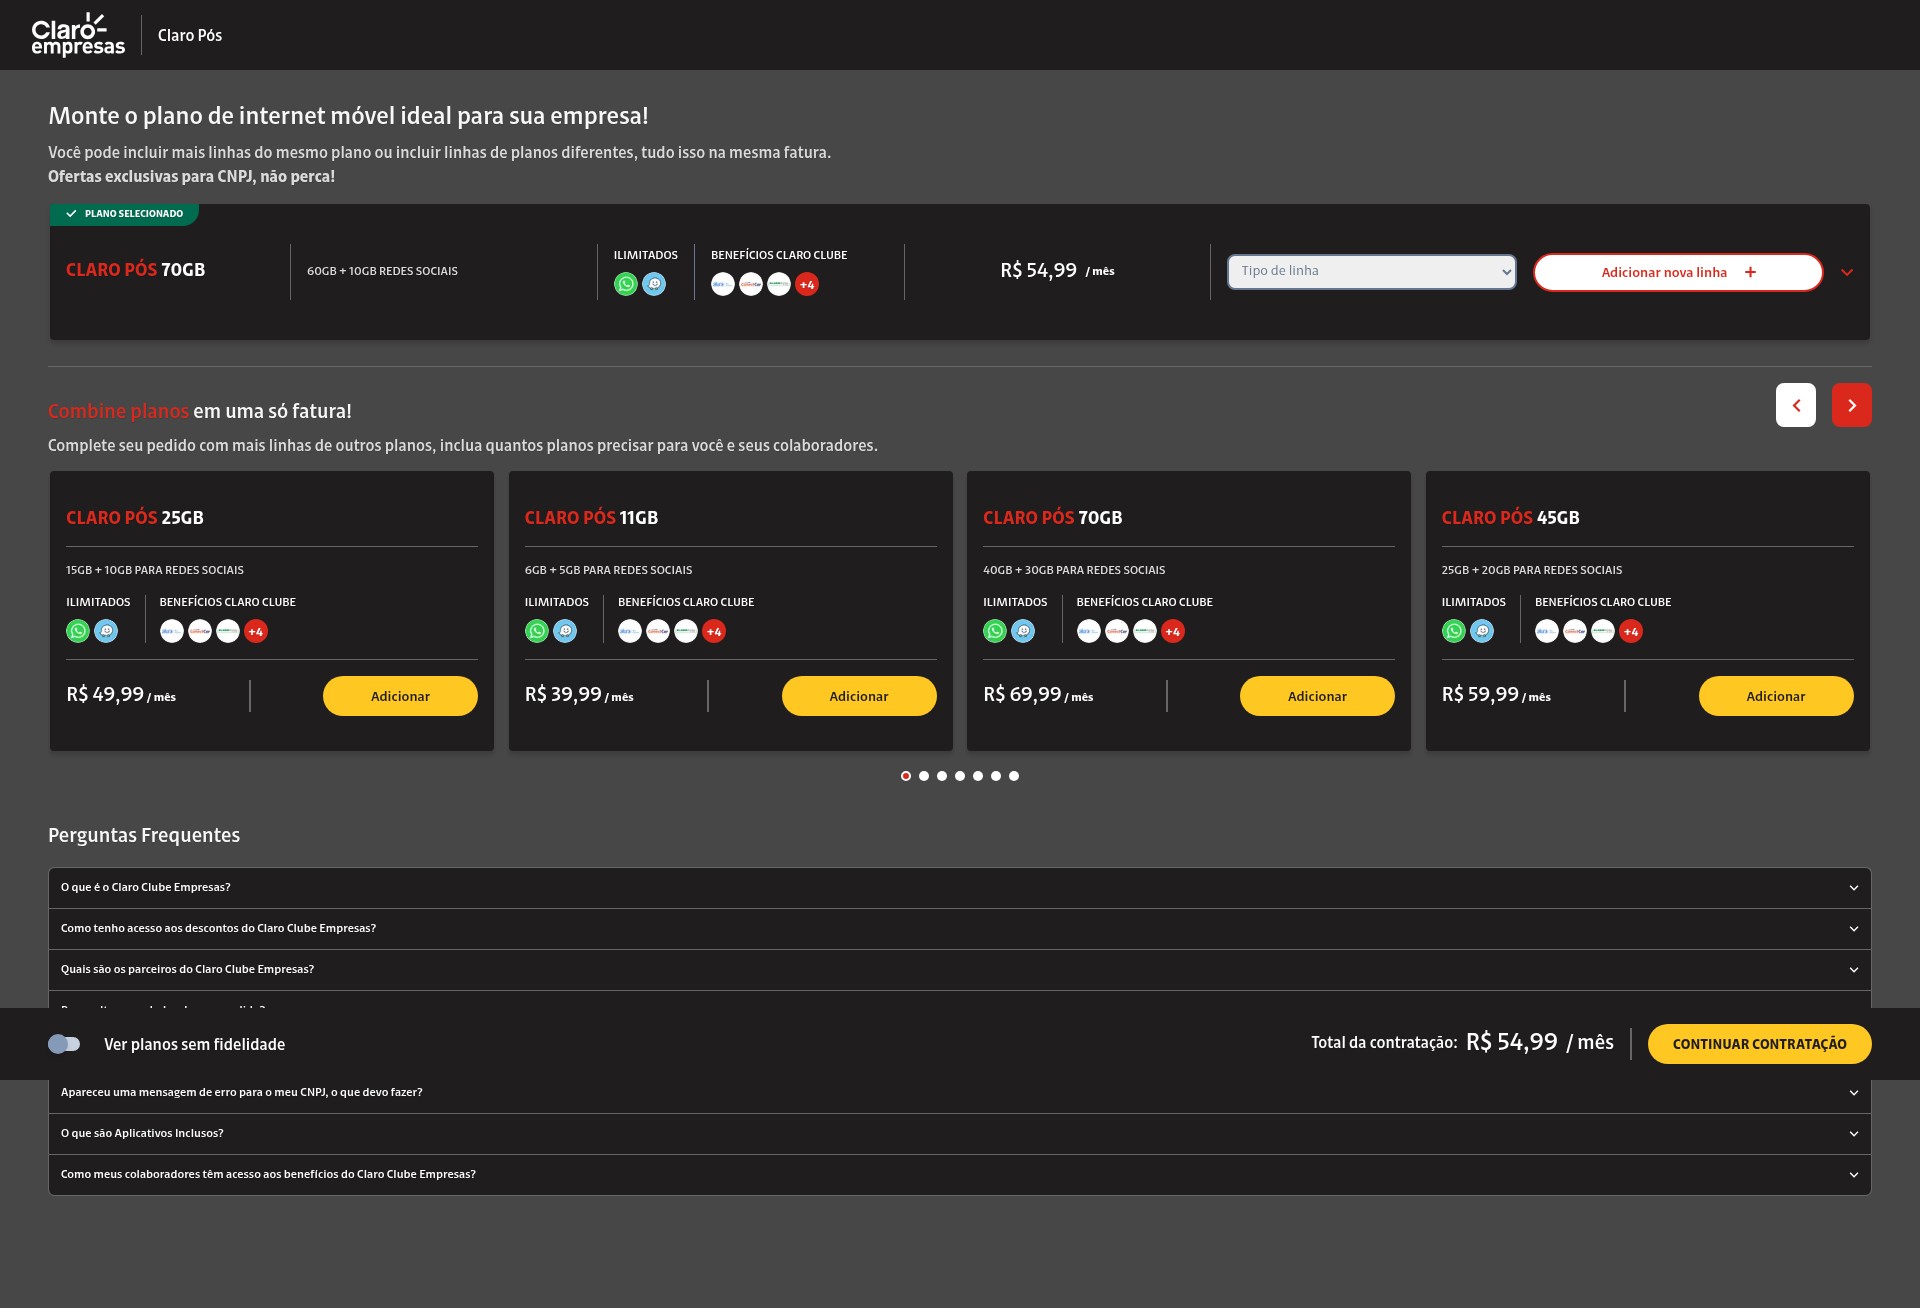This screenshot has height=1308, width=1920.
Task: Select fourth carousel page dot
Action: point(960,776)
